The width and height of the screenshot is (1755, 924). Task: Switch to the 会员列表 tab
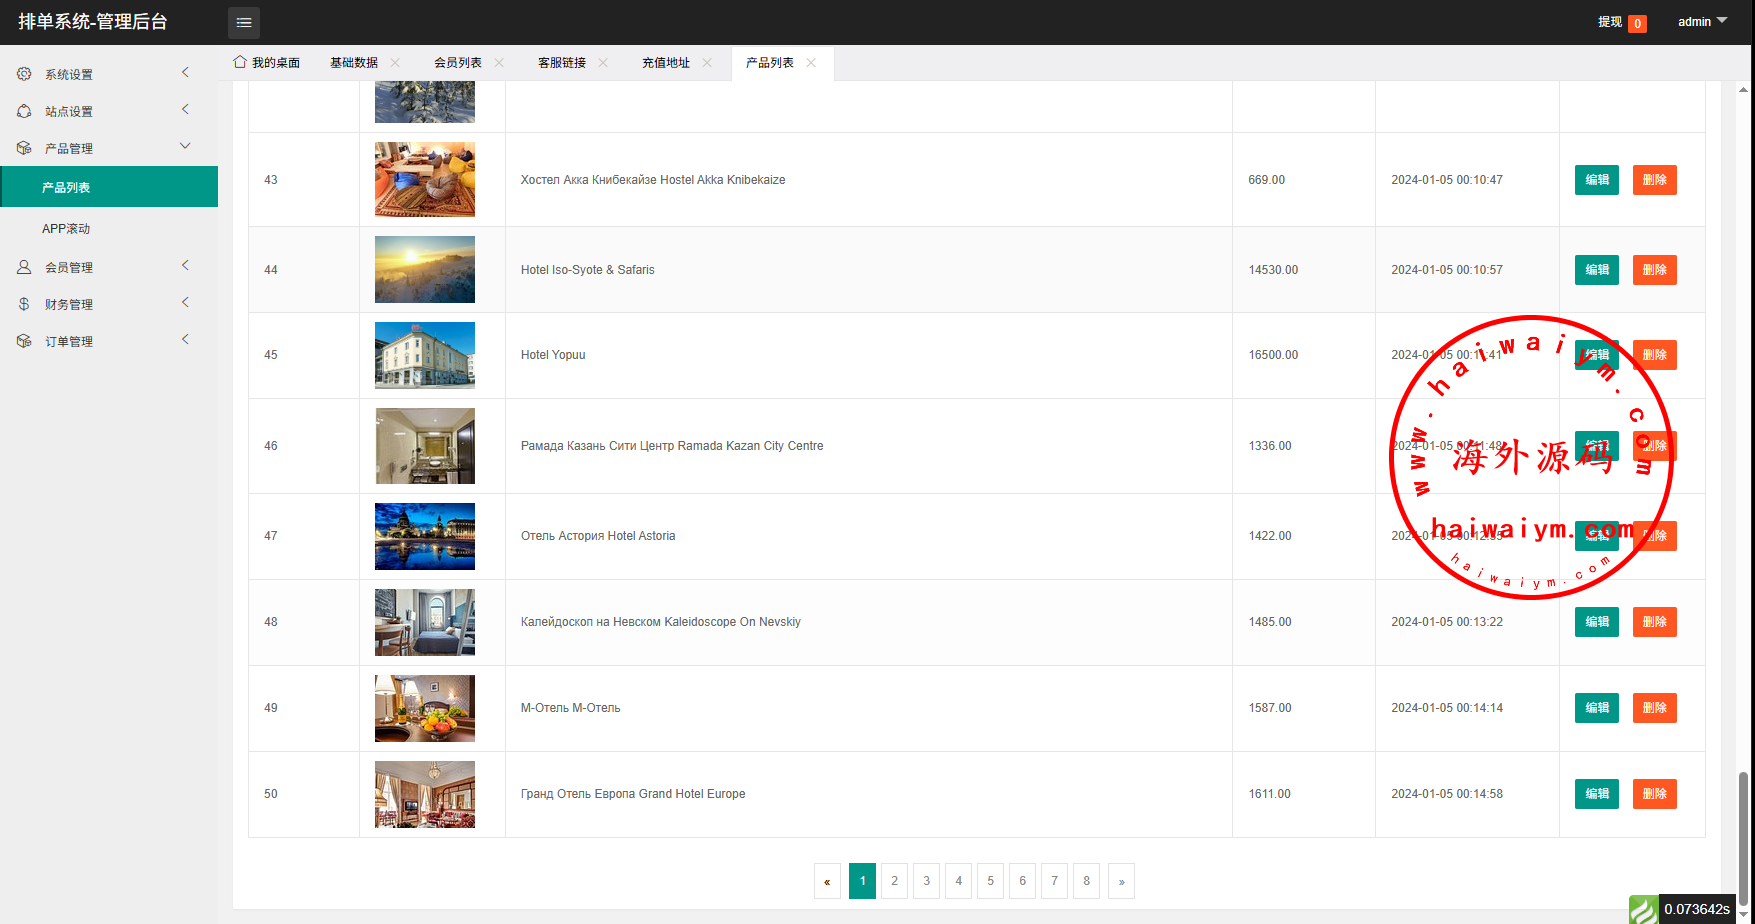click(457, 63)
